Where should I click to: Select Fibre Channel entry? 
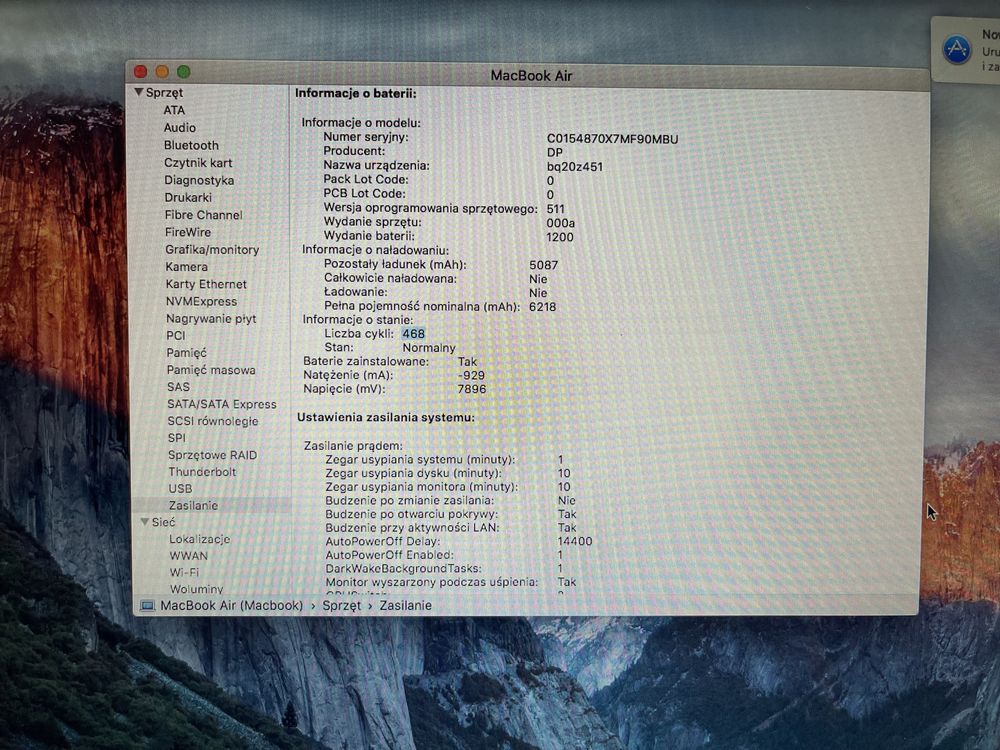(x=203, y=215)
